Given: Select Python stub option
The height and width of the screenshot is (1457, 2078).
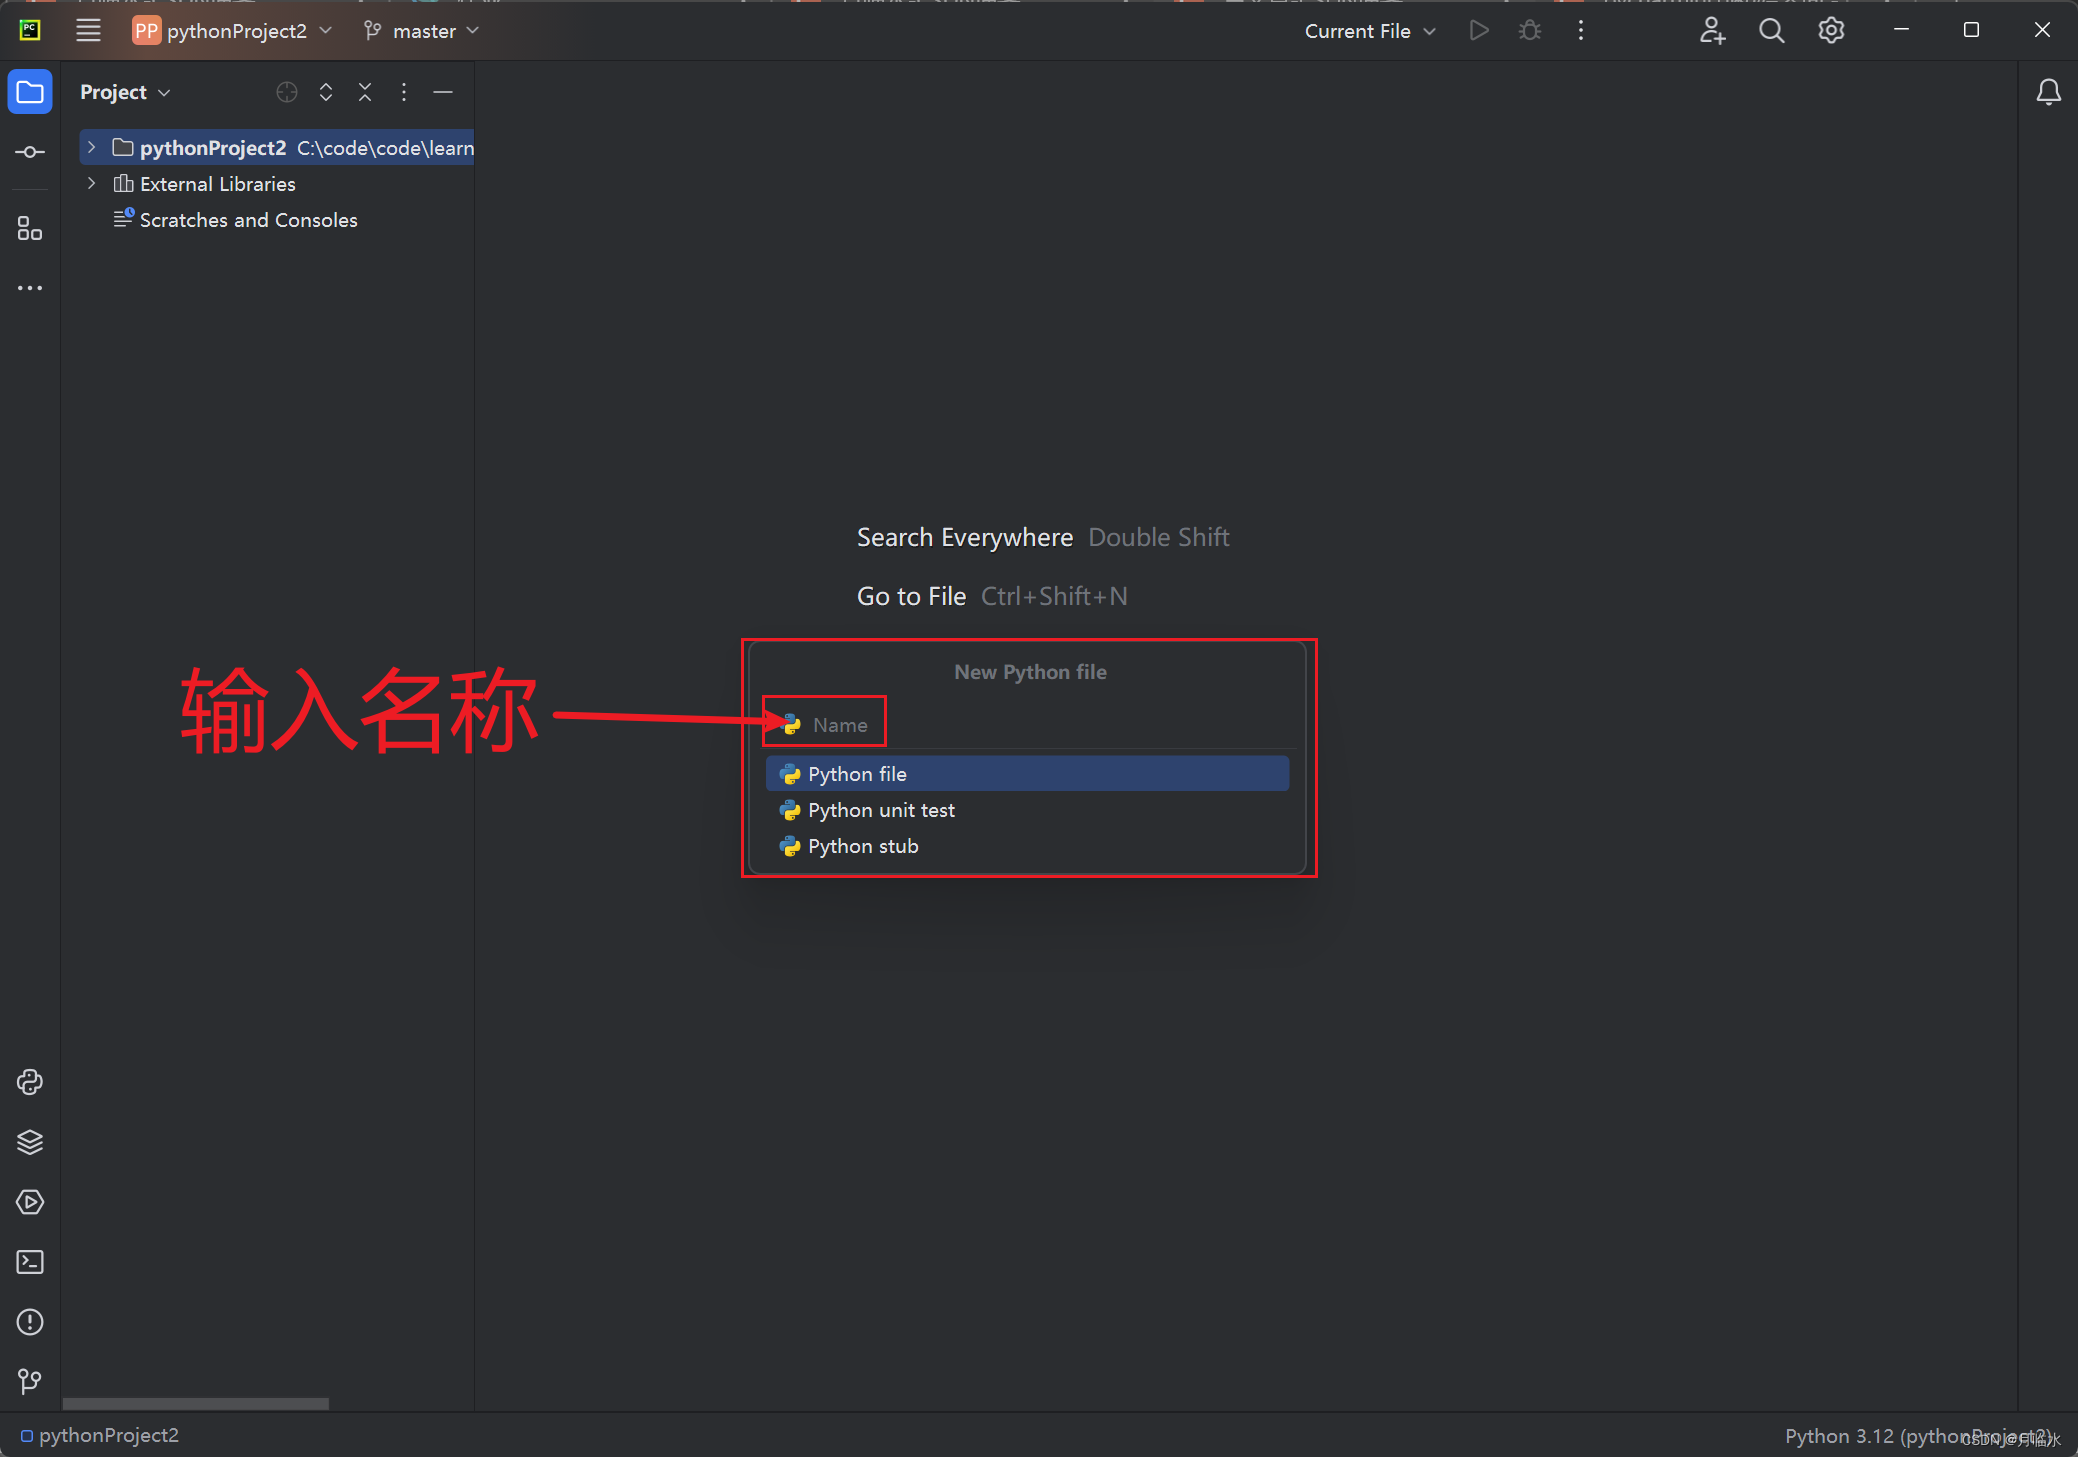Looking at the screenshot, I should tap(862, 846).
